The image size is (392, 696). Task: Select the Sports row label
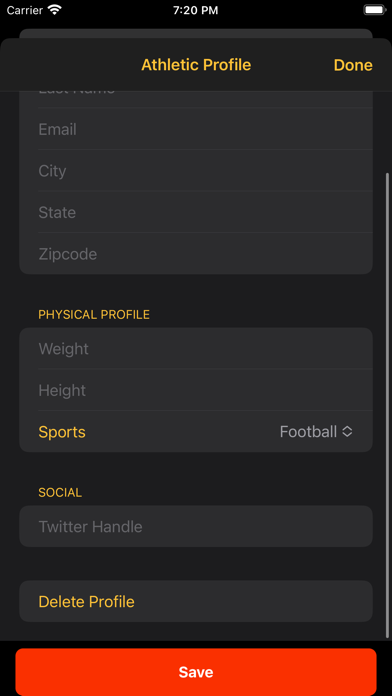pos(62,432)
